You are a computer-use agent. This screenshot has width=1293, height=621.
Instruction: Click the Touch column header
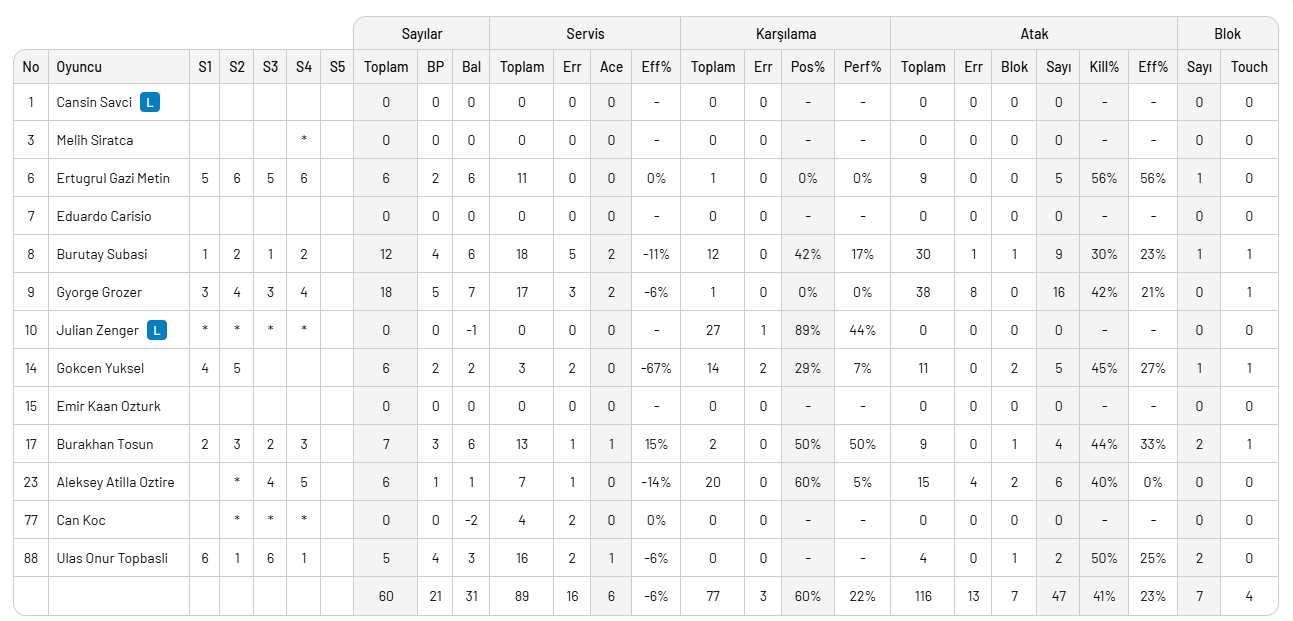[1249, 67]
